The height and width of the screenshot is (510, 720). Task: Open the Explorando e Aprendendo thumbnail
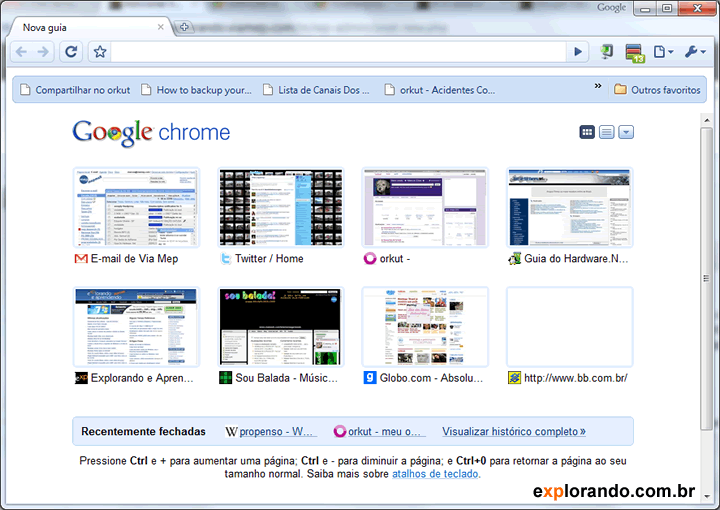(x=136, y=327)
